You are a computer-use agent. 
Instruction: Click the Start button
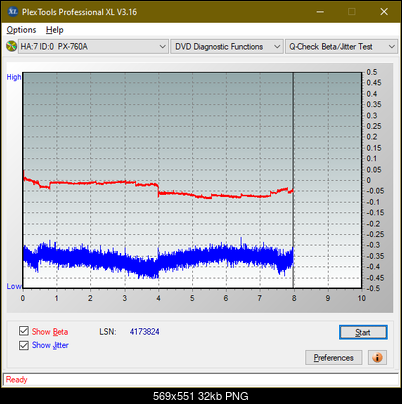[x=363, y=332]
